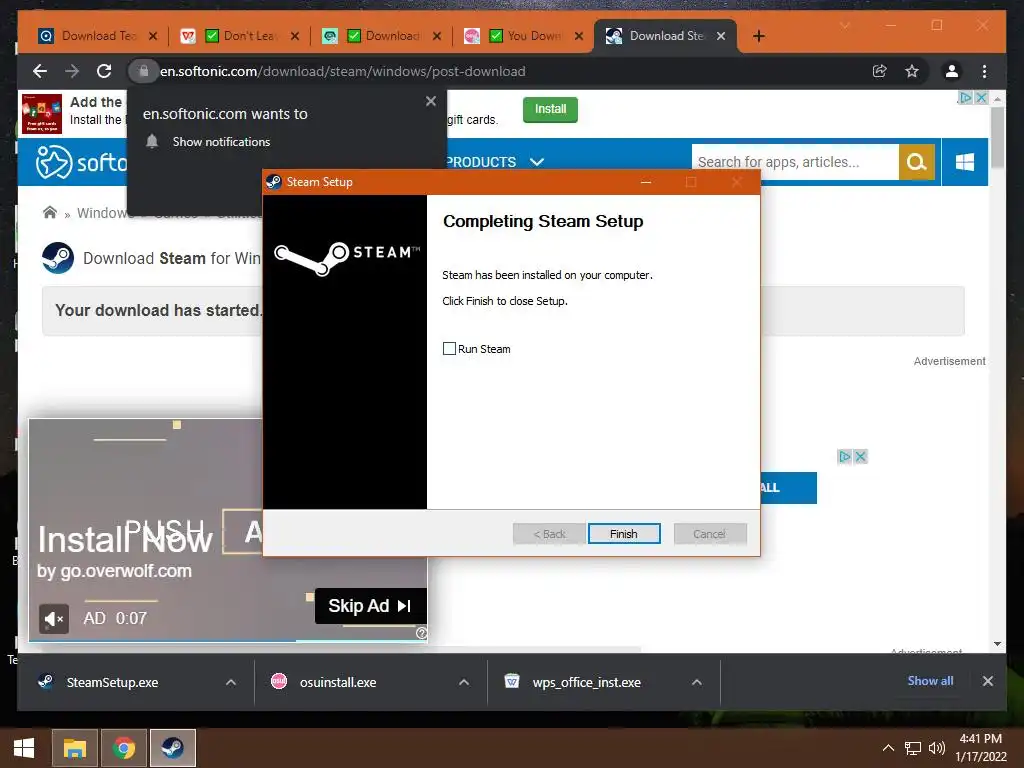
Task: Expand osuinstall.exe download options
Action: coord(464,682)
